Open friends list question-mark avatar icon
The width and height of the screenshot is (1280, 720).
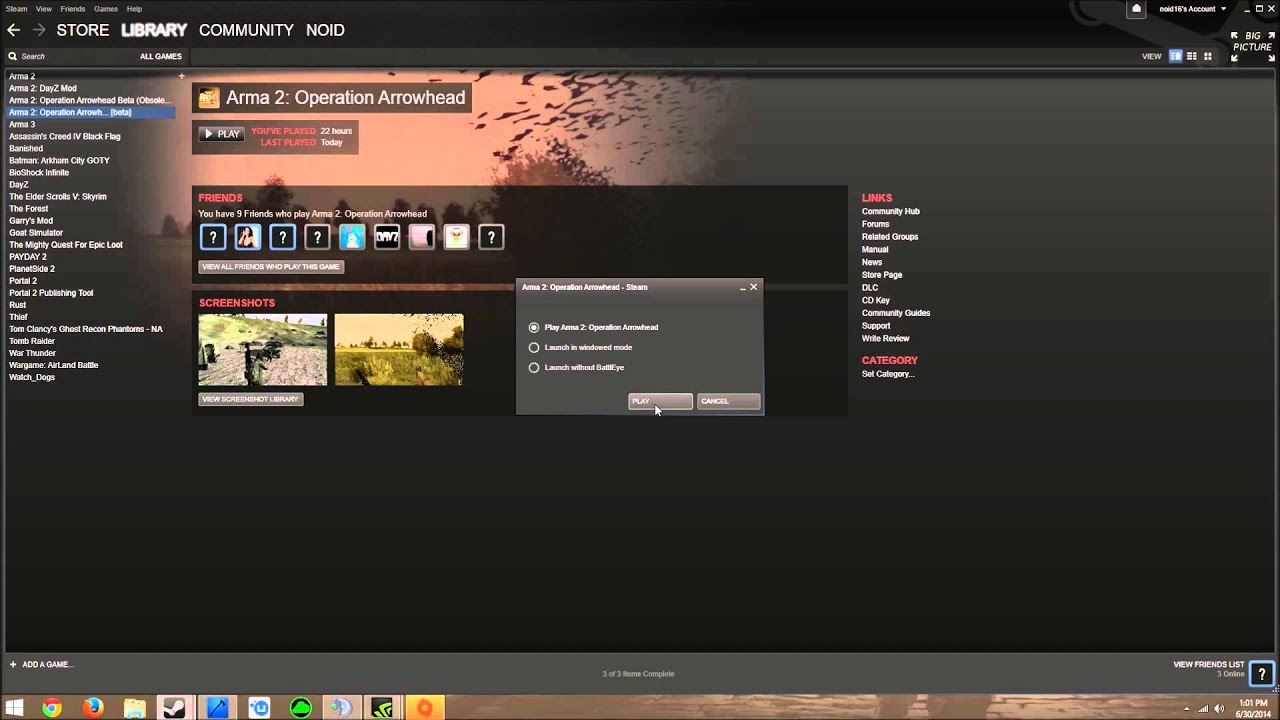(1262, 674)
